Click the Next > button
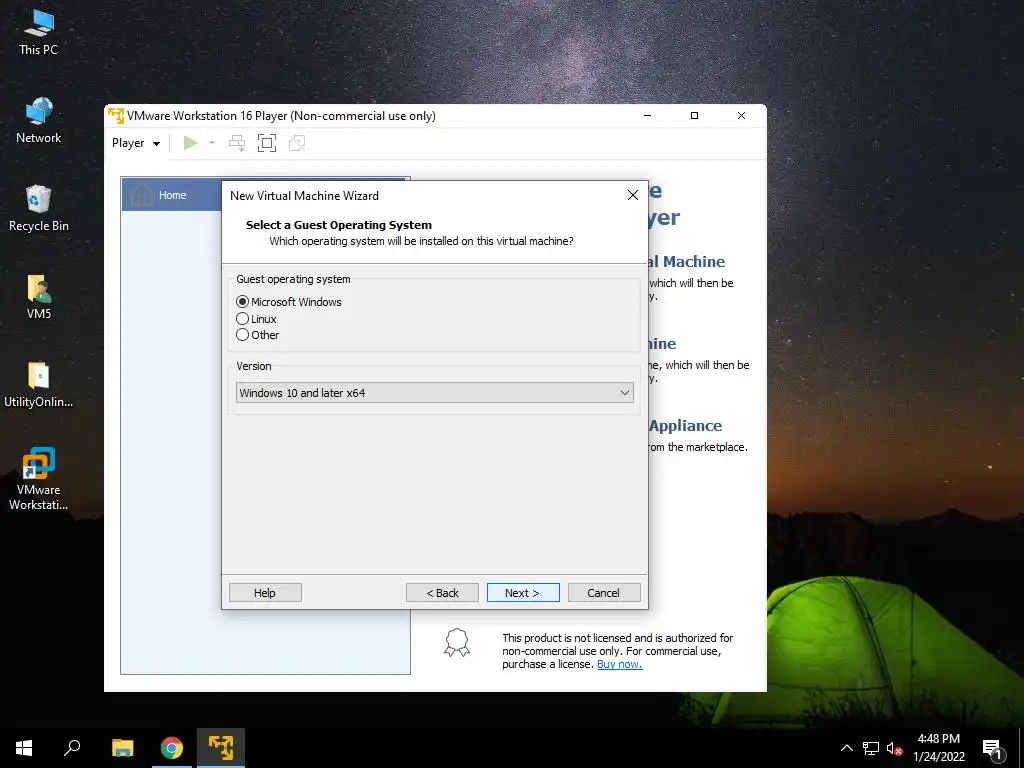This screenshot has width=1024, height=768. 523,592
